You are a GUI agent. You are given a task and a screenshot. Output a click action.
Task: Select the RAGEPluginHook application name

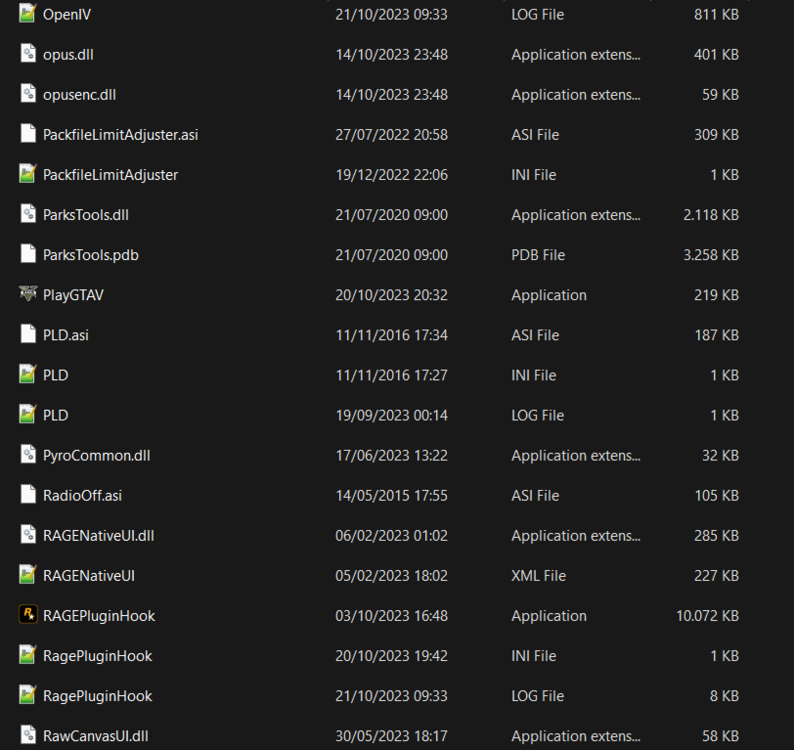click(x=99, y=616)
